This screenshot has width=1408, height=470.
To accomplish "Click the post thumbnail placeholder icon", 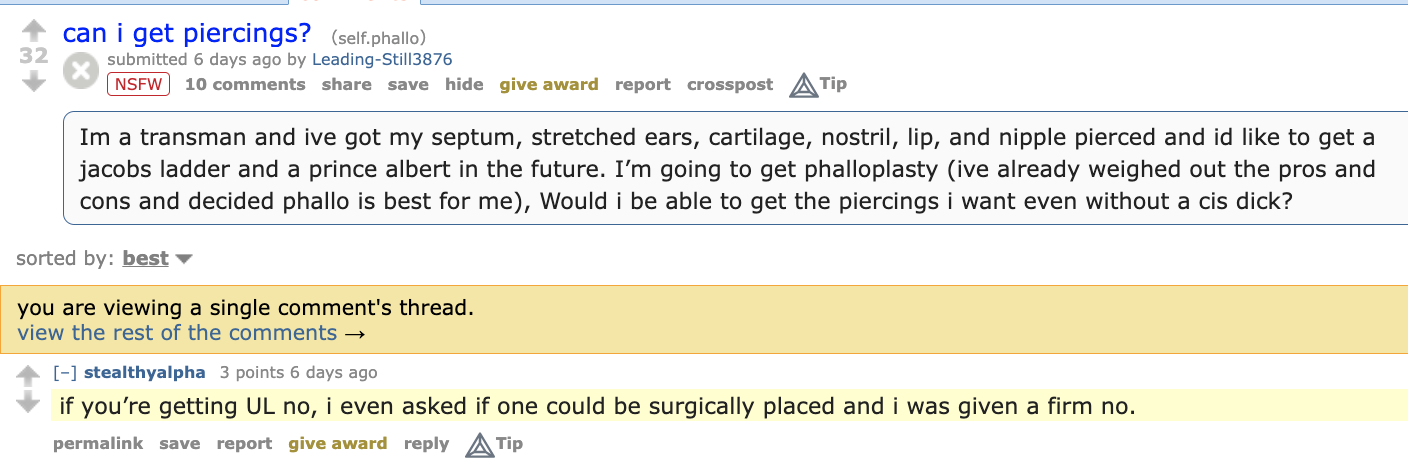I will (81, 71).
